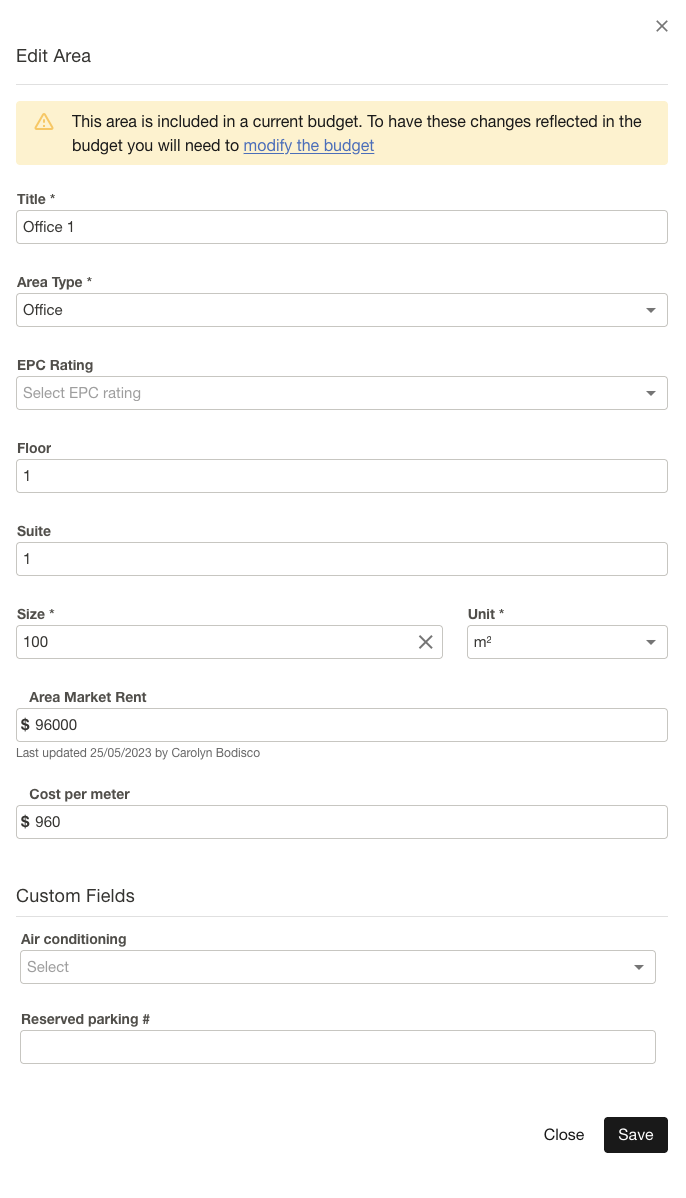The height and width of the screenshot is (1198, 686).
Task: Click the dollar sign in Area Market Rent field
Action: pyautogui.click(x=25, y=724)
